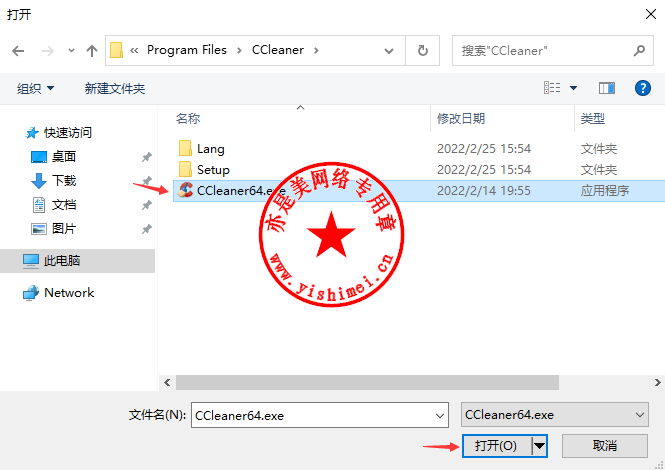
Task: Open the help question mark icon
Action: pos(643,88)
